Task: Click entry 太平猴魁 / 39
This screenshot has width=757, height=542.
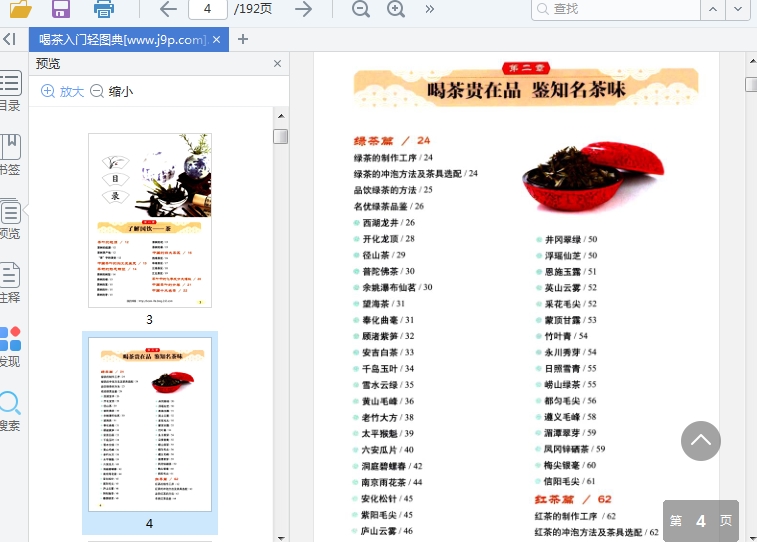Action: pos(388,433)
